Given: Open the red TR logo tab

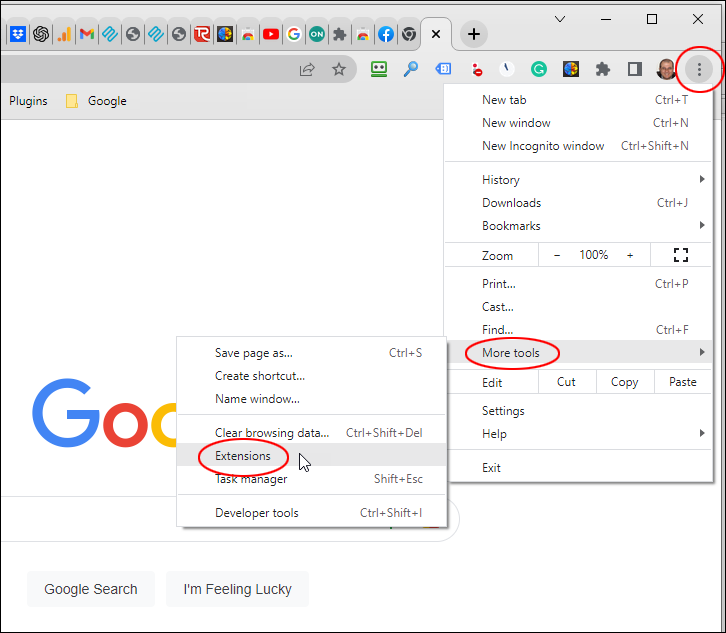Looking at the screenshot, I should point(202,34).
